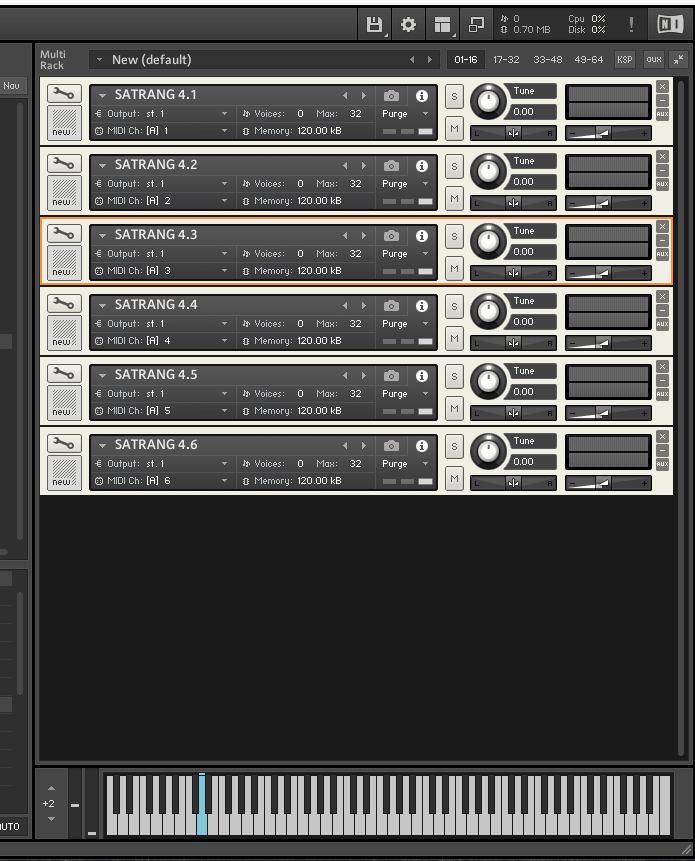The width and height of the screenshot is (695, 861).
Task: Shift the keyboard octave down
Action: tap(51, 819)
